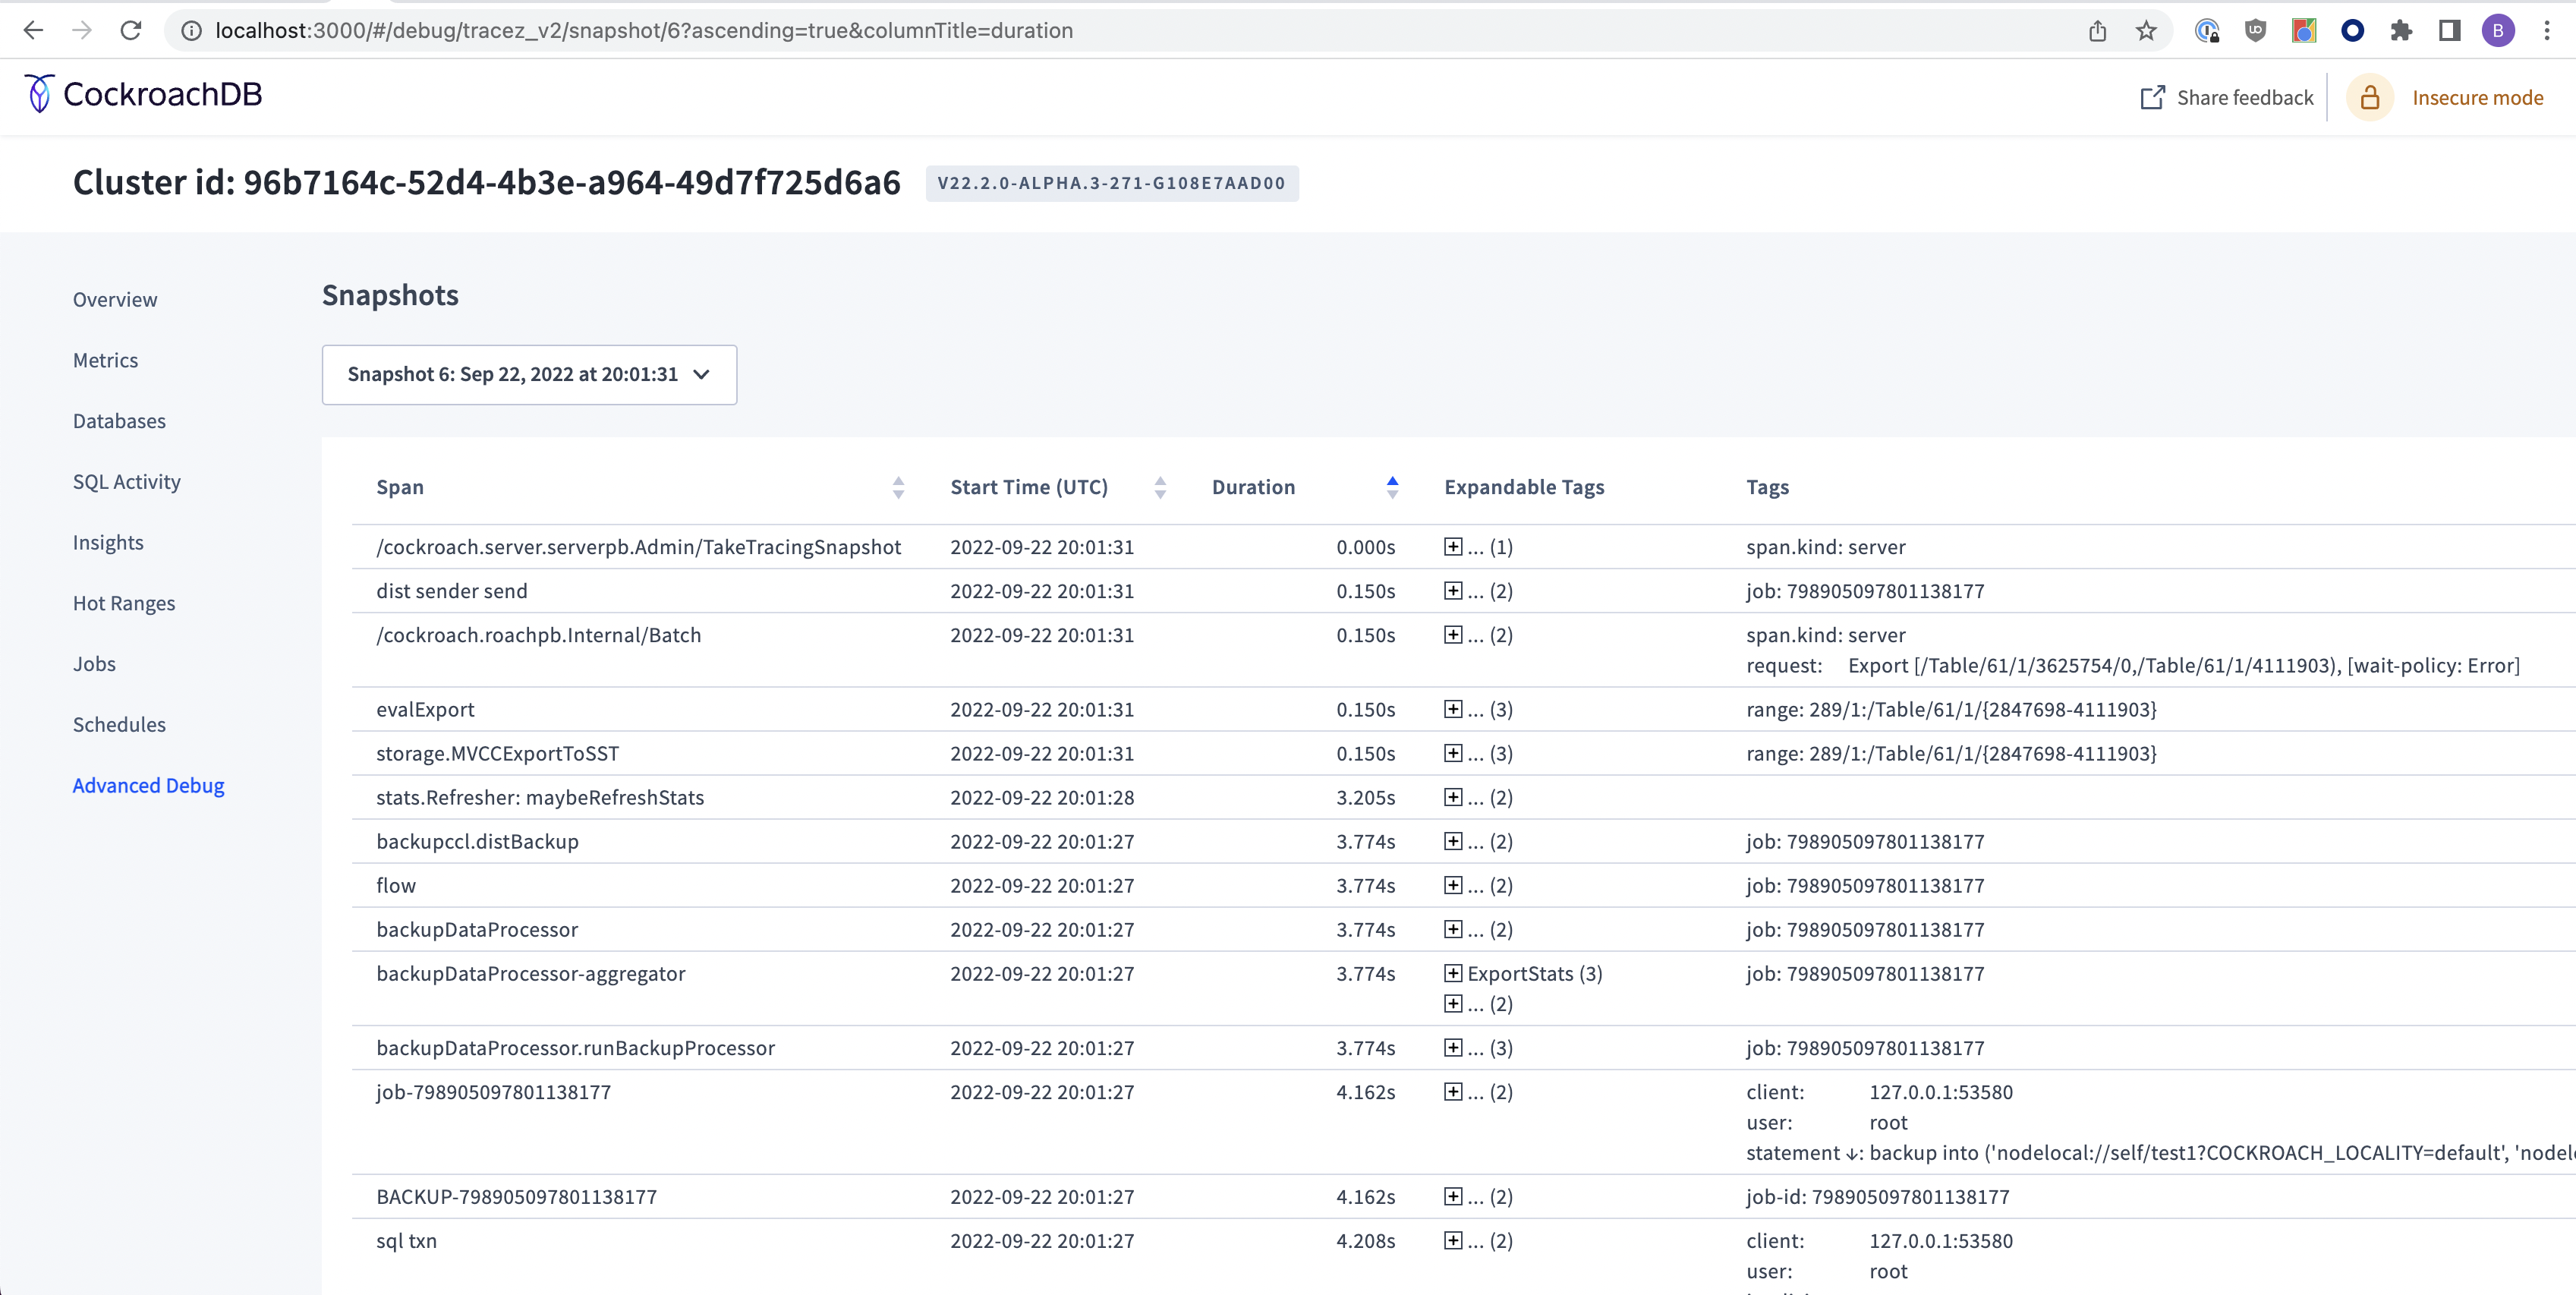The image size is (2576, 1295).
Task: Open Hot Ranges sidebar item
Action: pos(124,603)
